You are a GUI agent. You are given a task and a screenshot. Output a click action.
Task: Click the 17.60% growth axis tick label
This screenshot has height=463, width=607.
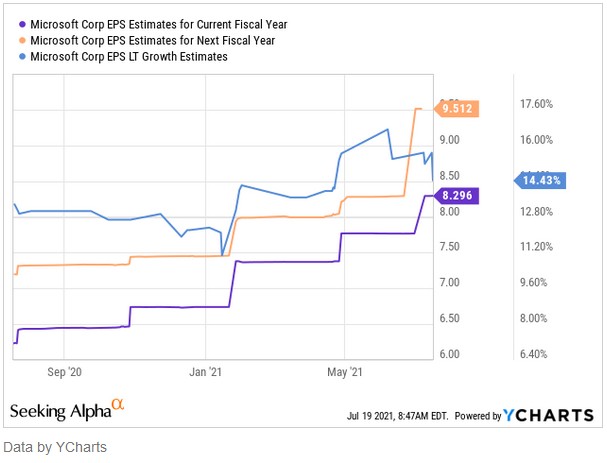coord(536,104)
